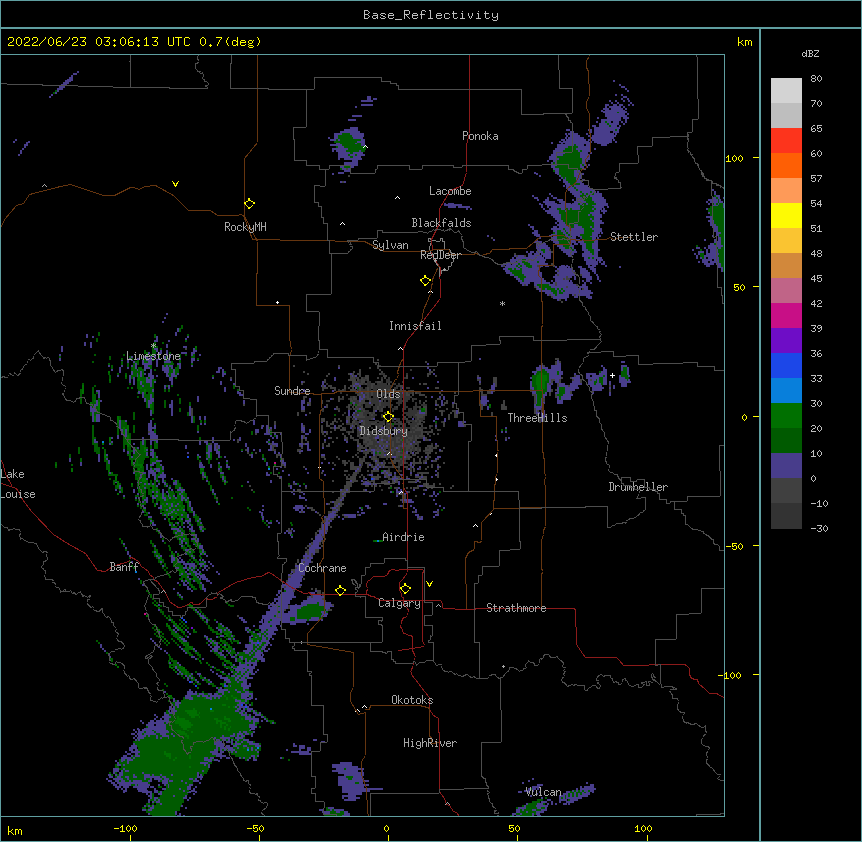
Task: Click the -50 tick on bottom axis
Action: click(x=255, y=828)
